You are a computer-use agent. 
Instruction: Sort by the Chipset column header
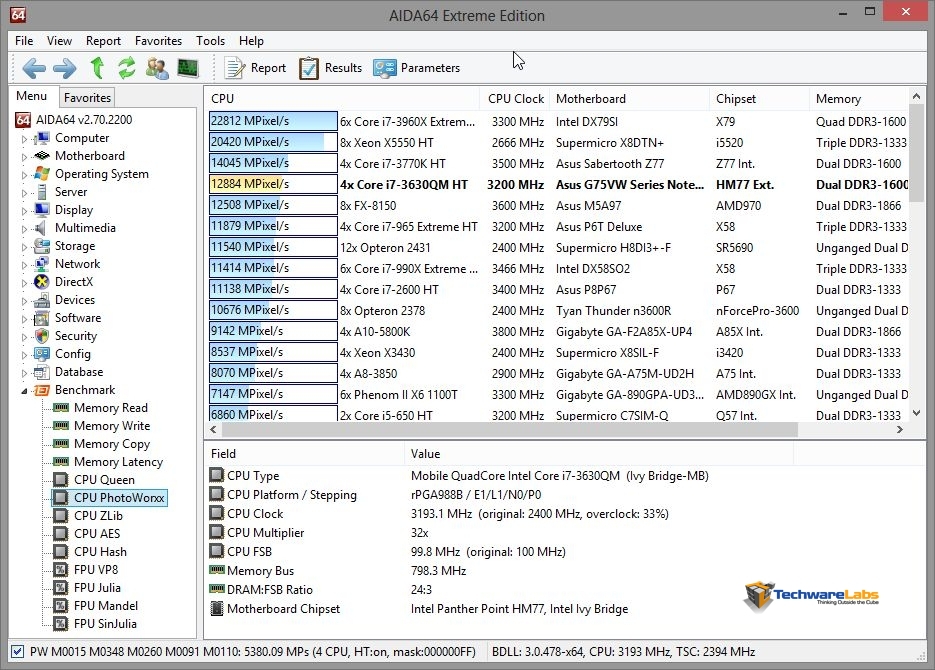pos(760,99)
